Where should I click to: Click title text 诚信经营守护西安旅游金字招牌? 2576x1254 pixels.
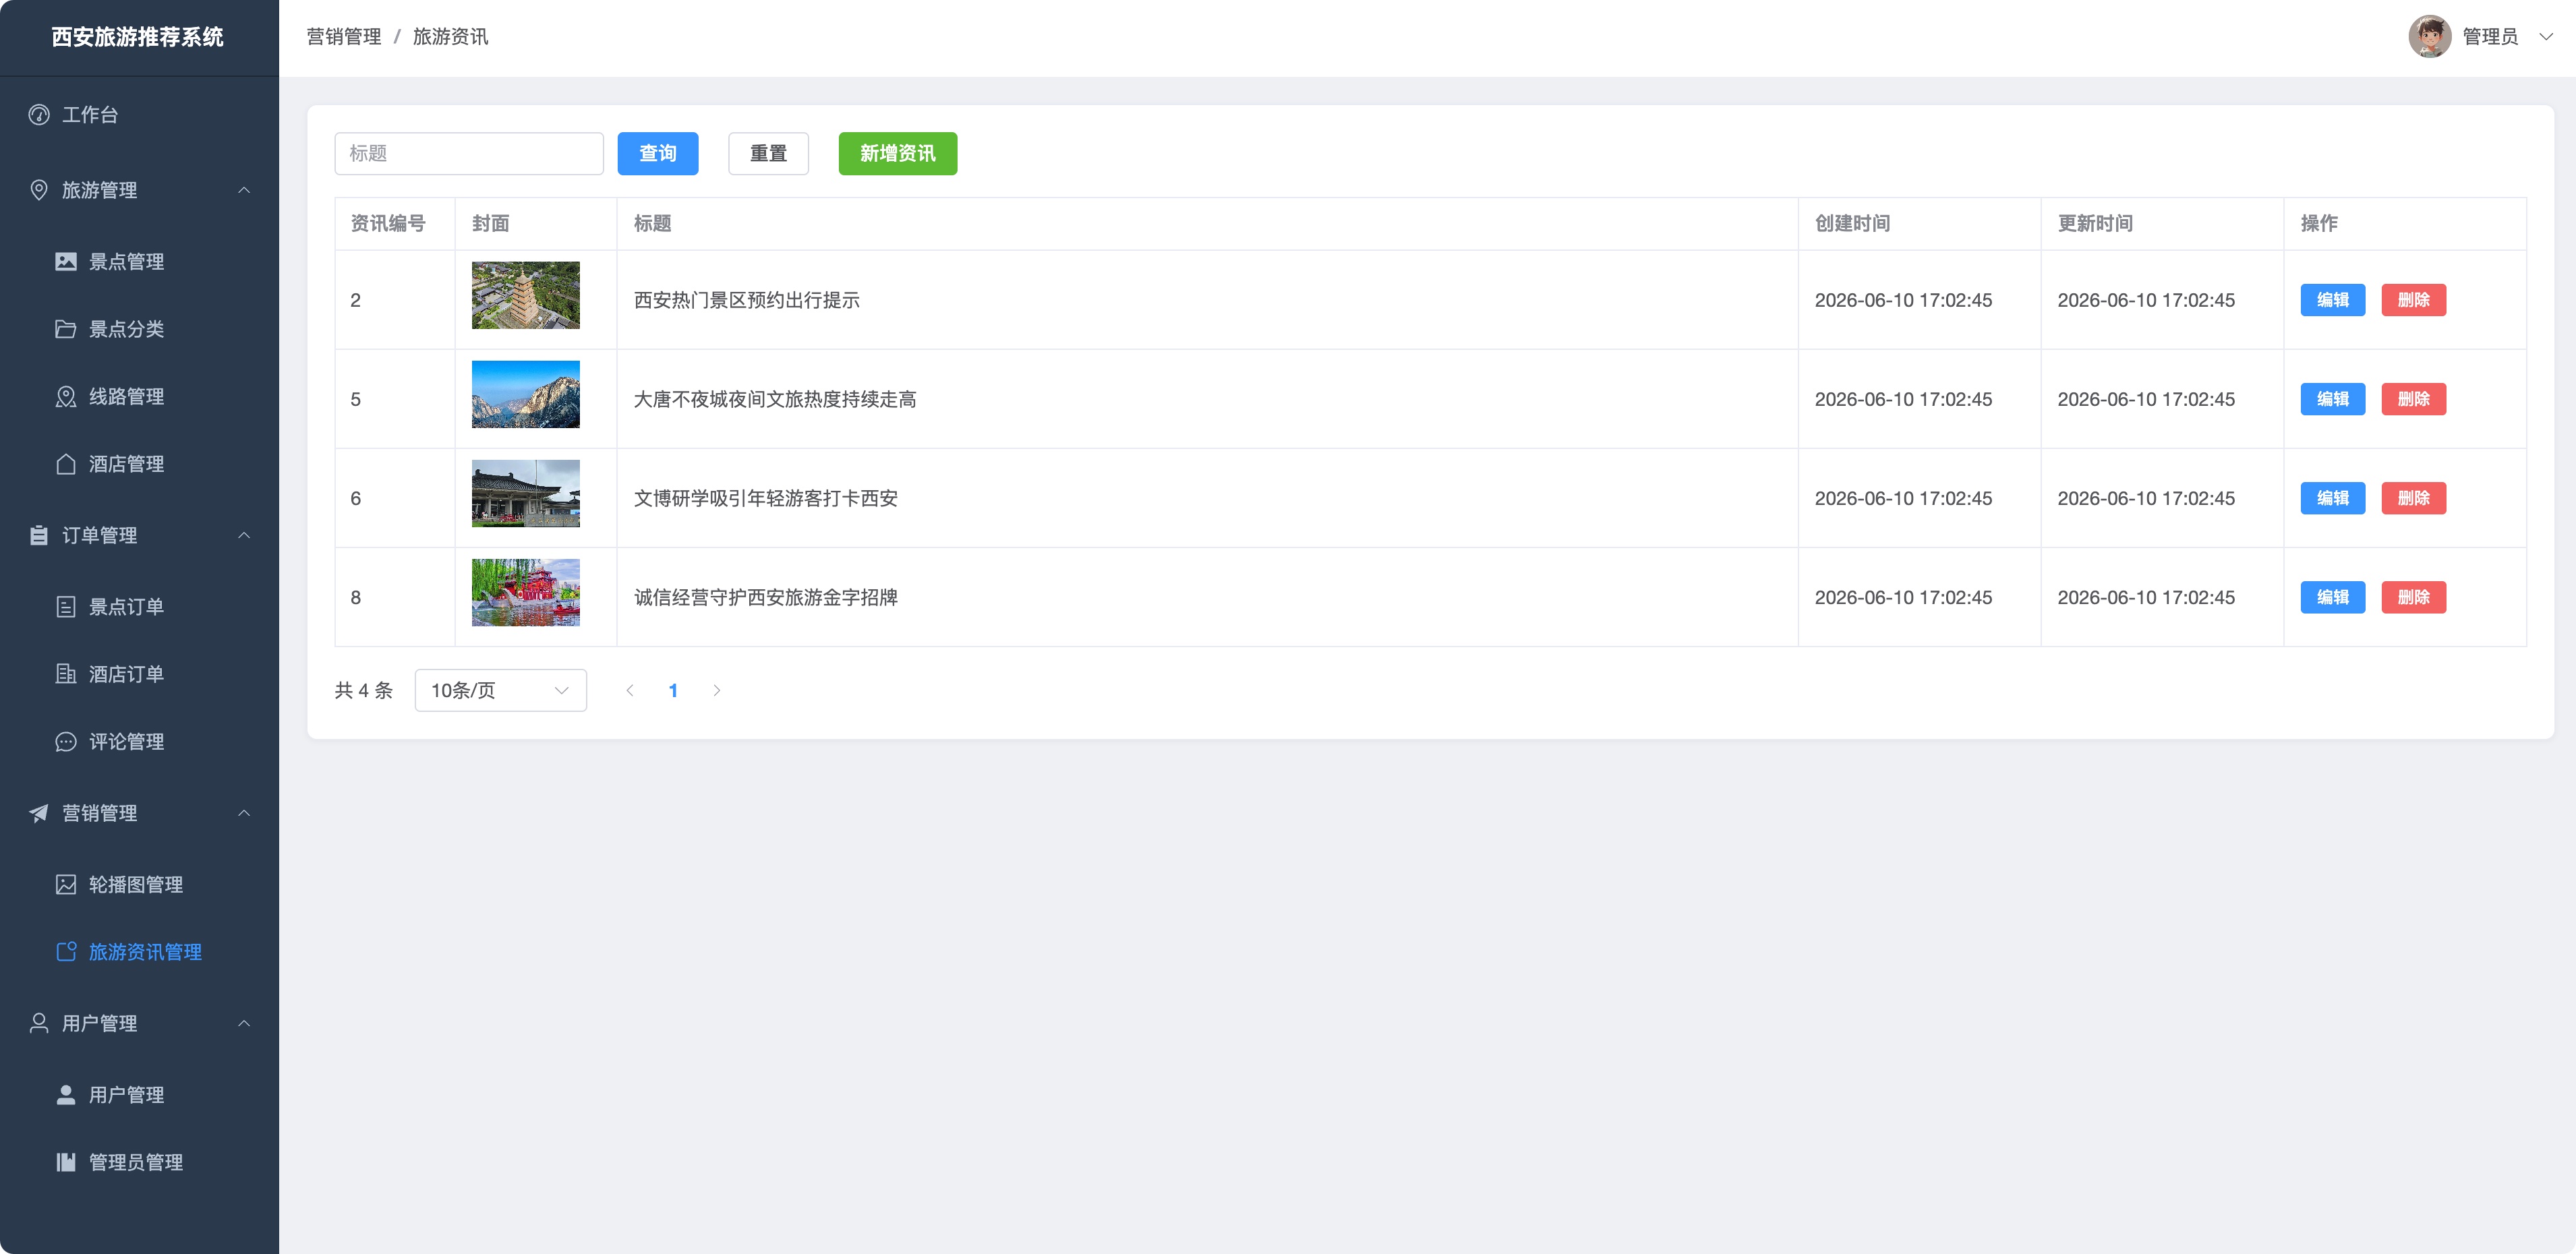766,597
